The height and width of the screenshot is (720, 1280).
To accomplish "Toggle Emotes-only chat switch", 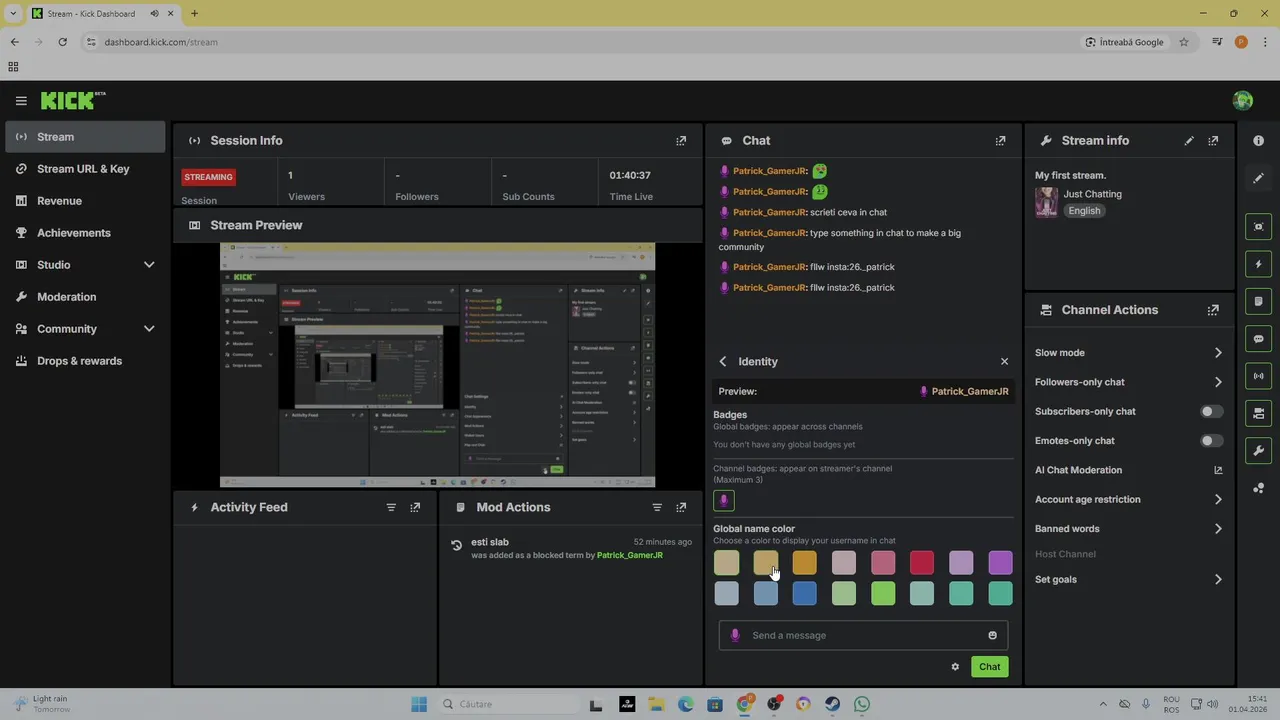I will (x=1211, y=441).
